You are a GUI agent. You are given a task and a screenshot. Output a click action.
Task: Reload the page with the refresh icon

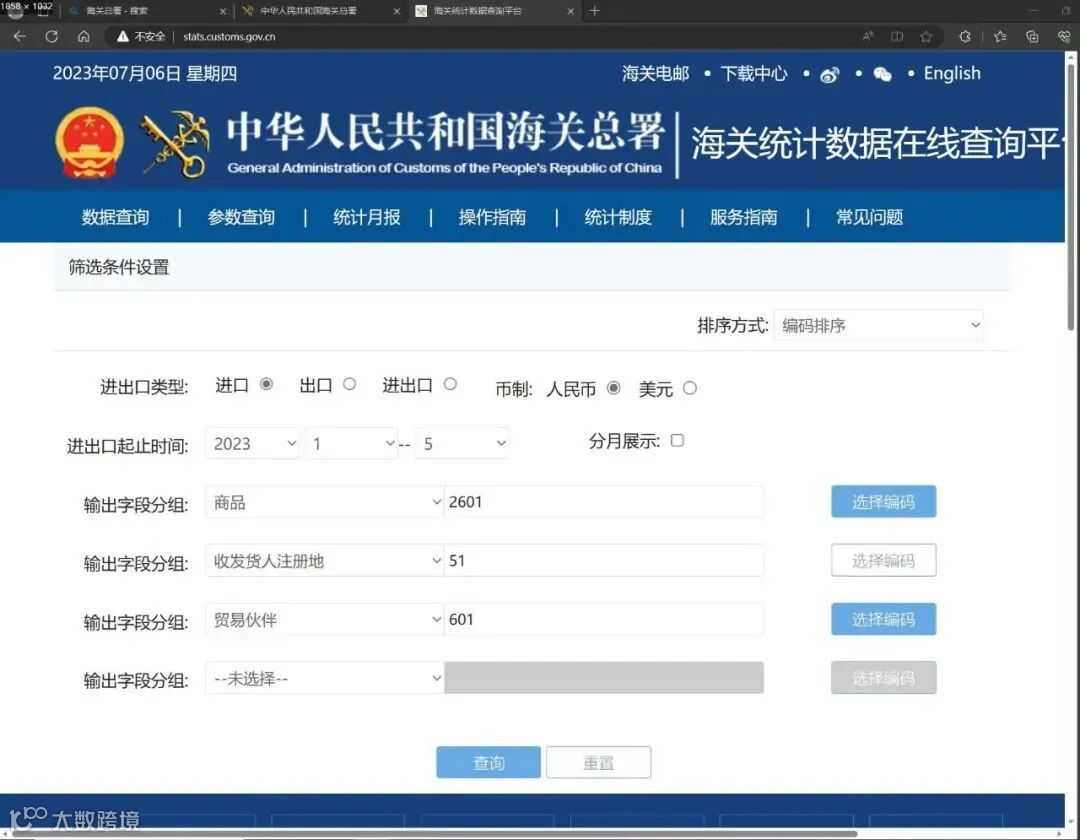(x=52, y=36)
